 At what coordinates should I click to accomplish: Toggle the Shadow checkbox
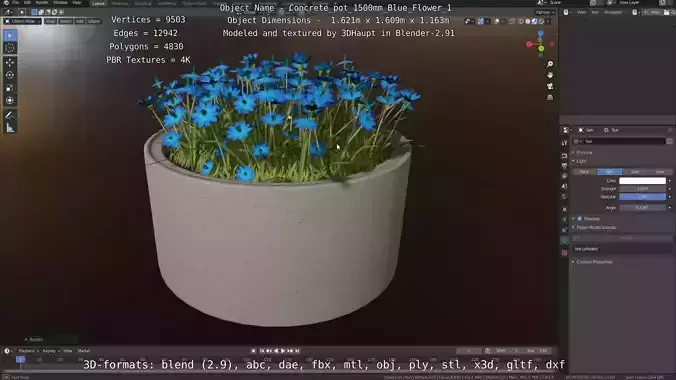pos(579,219)
